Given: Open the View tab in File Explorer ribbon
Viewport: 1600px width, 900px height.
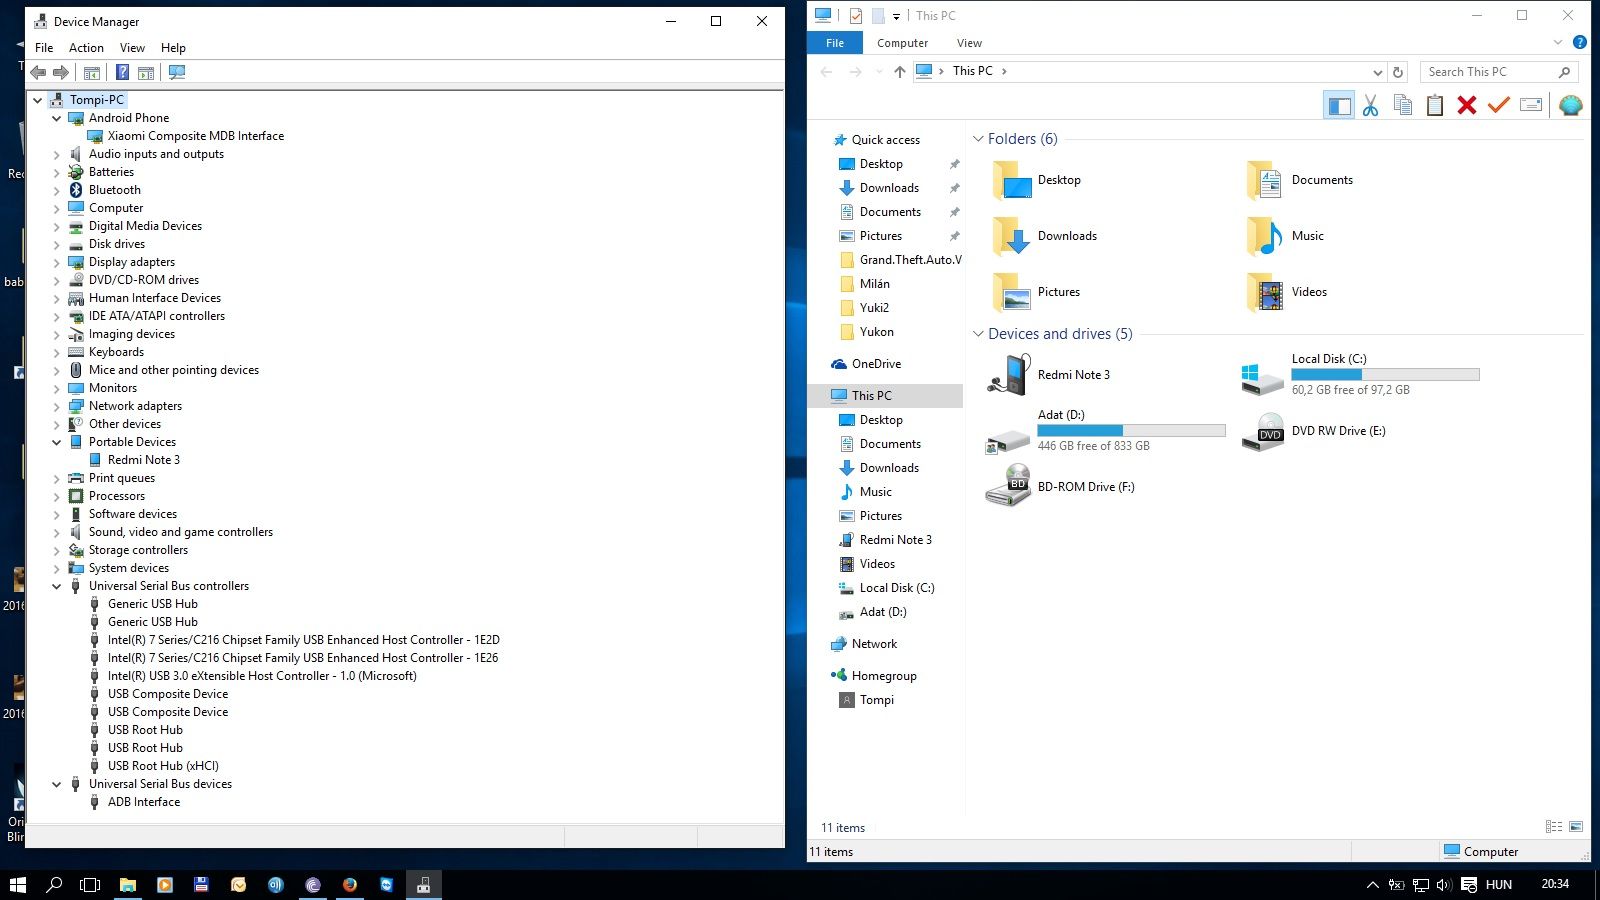Looking at the screenshot, I should point(969,43).
